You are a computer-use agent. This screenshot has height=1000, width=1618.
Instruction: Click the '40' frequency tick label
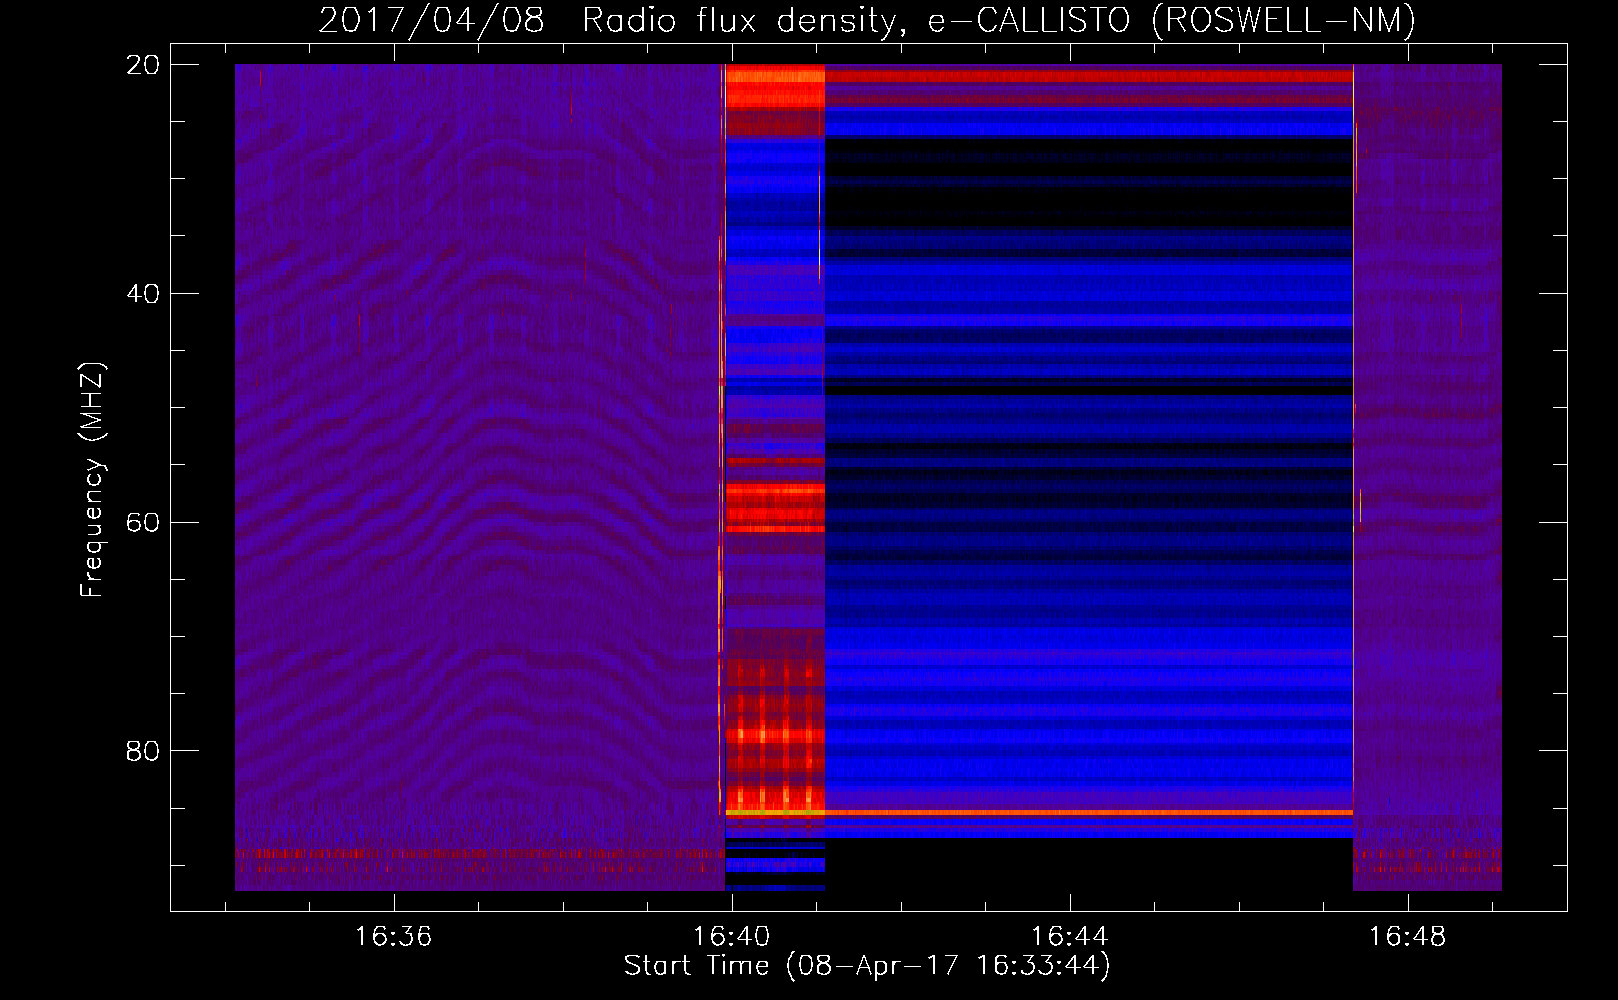[143, 294]
